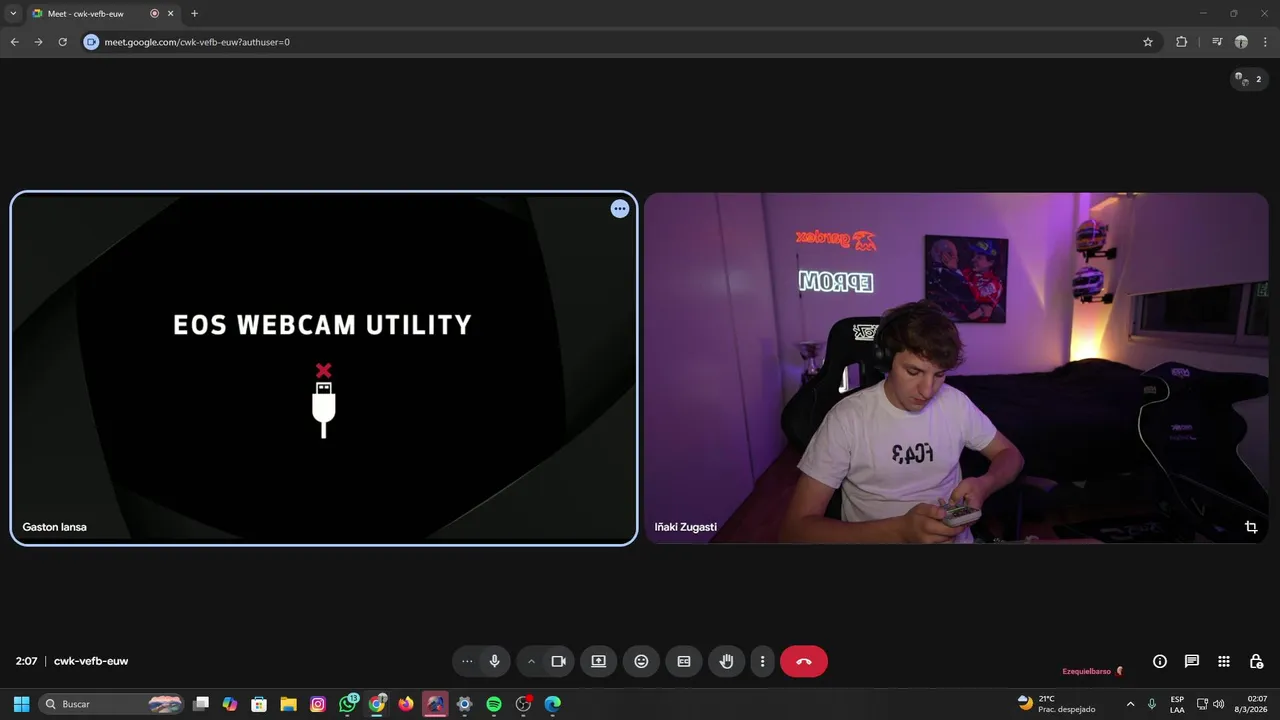Click the address bar URL
This screenshot has width=1280, height=720.
click(197, 42)
